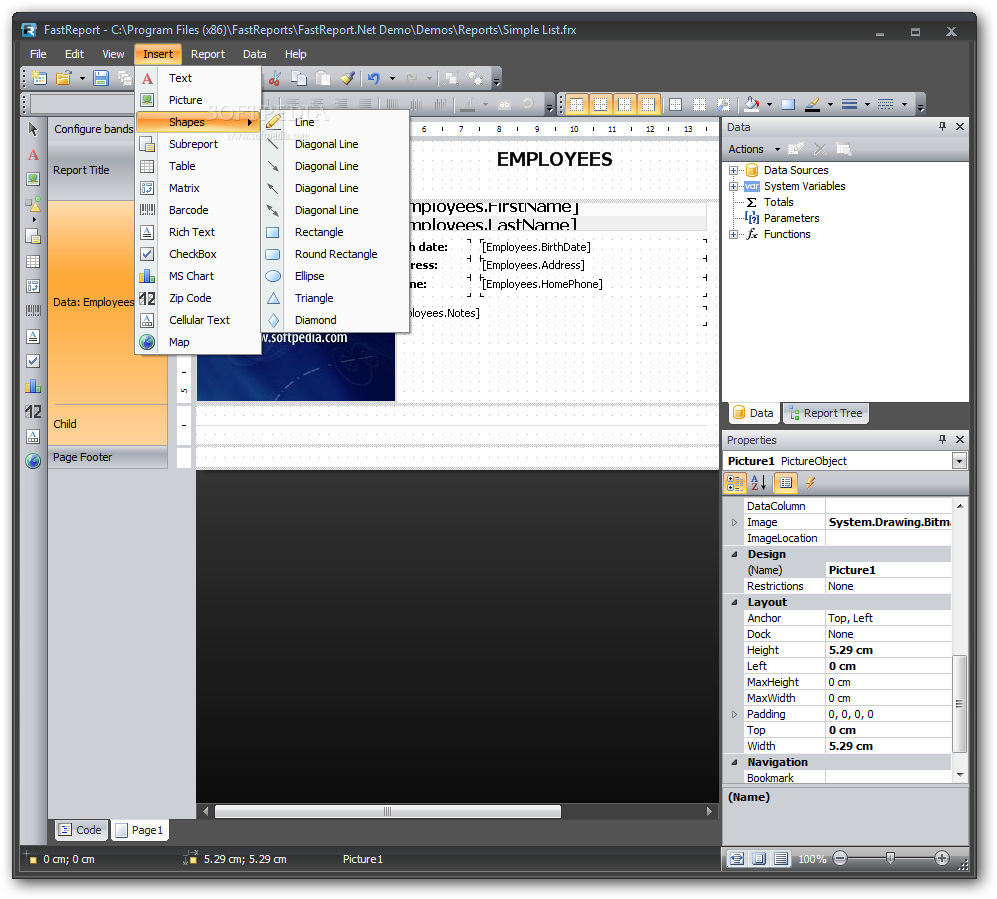Click the horizontal scrollbar thumb

[x=388, y=811]
